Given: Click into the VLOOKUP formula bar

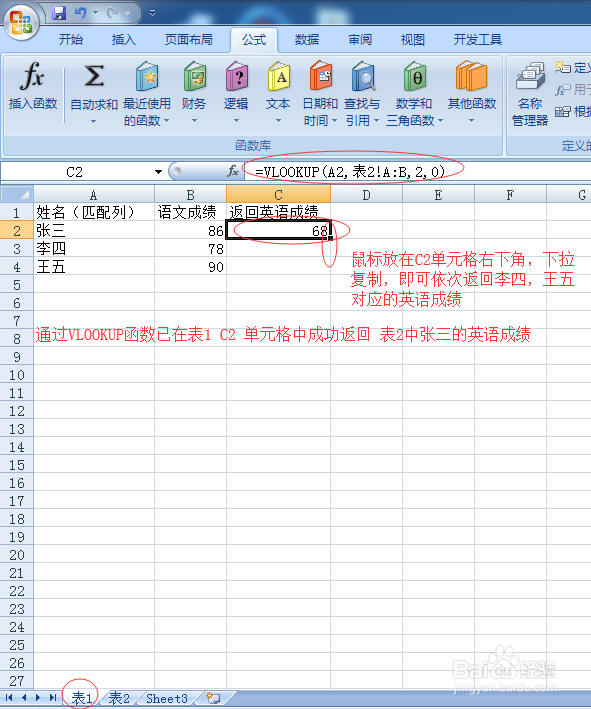Looking at the screenshot, I should click(416, 172).
